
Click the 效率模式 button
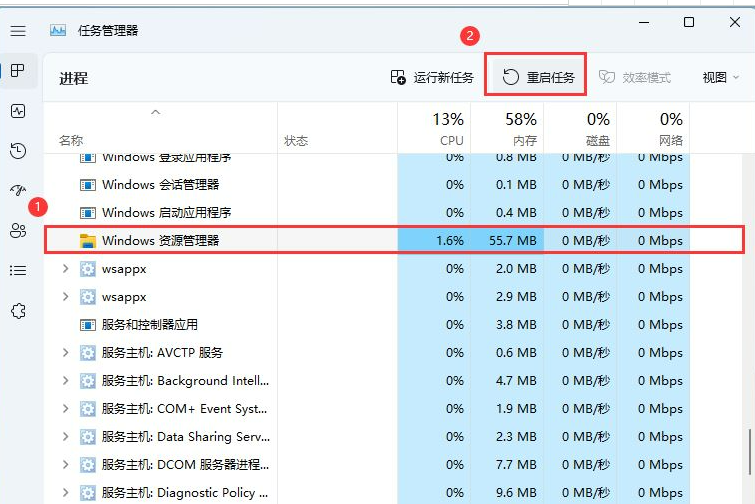(635, 77)
